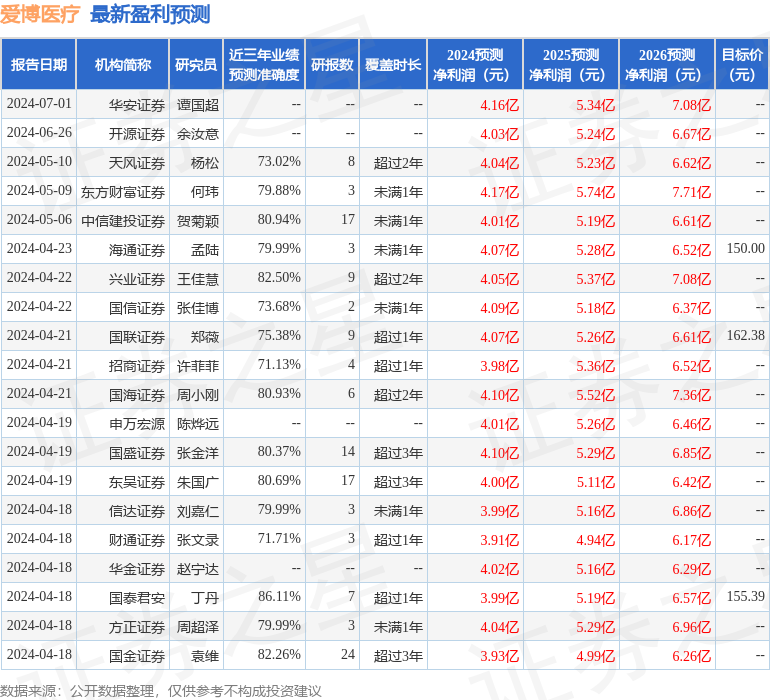Click 2026 forecast 7.36亿

tap(691, 395)
